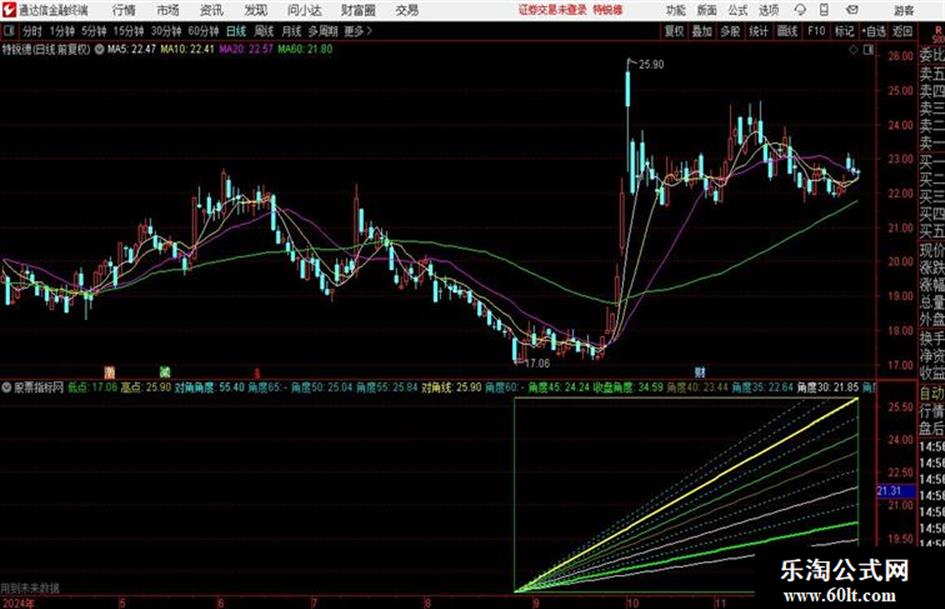Switch to the 多周期 tab
The width and height of the screenshot is (945, 609).
click(x=323, y=31)
